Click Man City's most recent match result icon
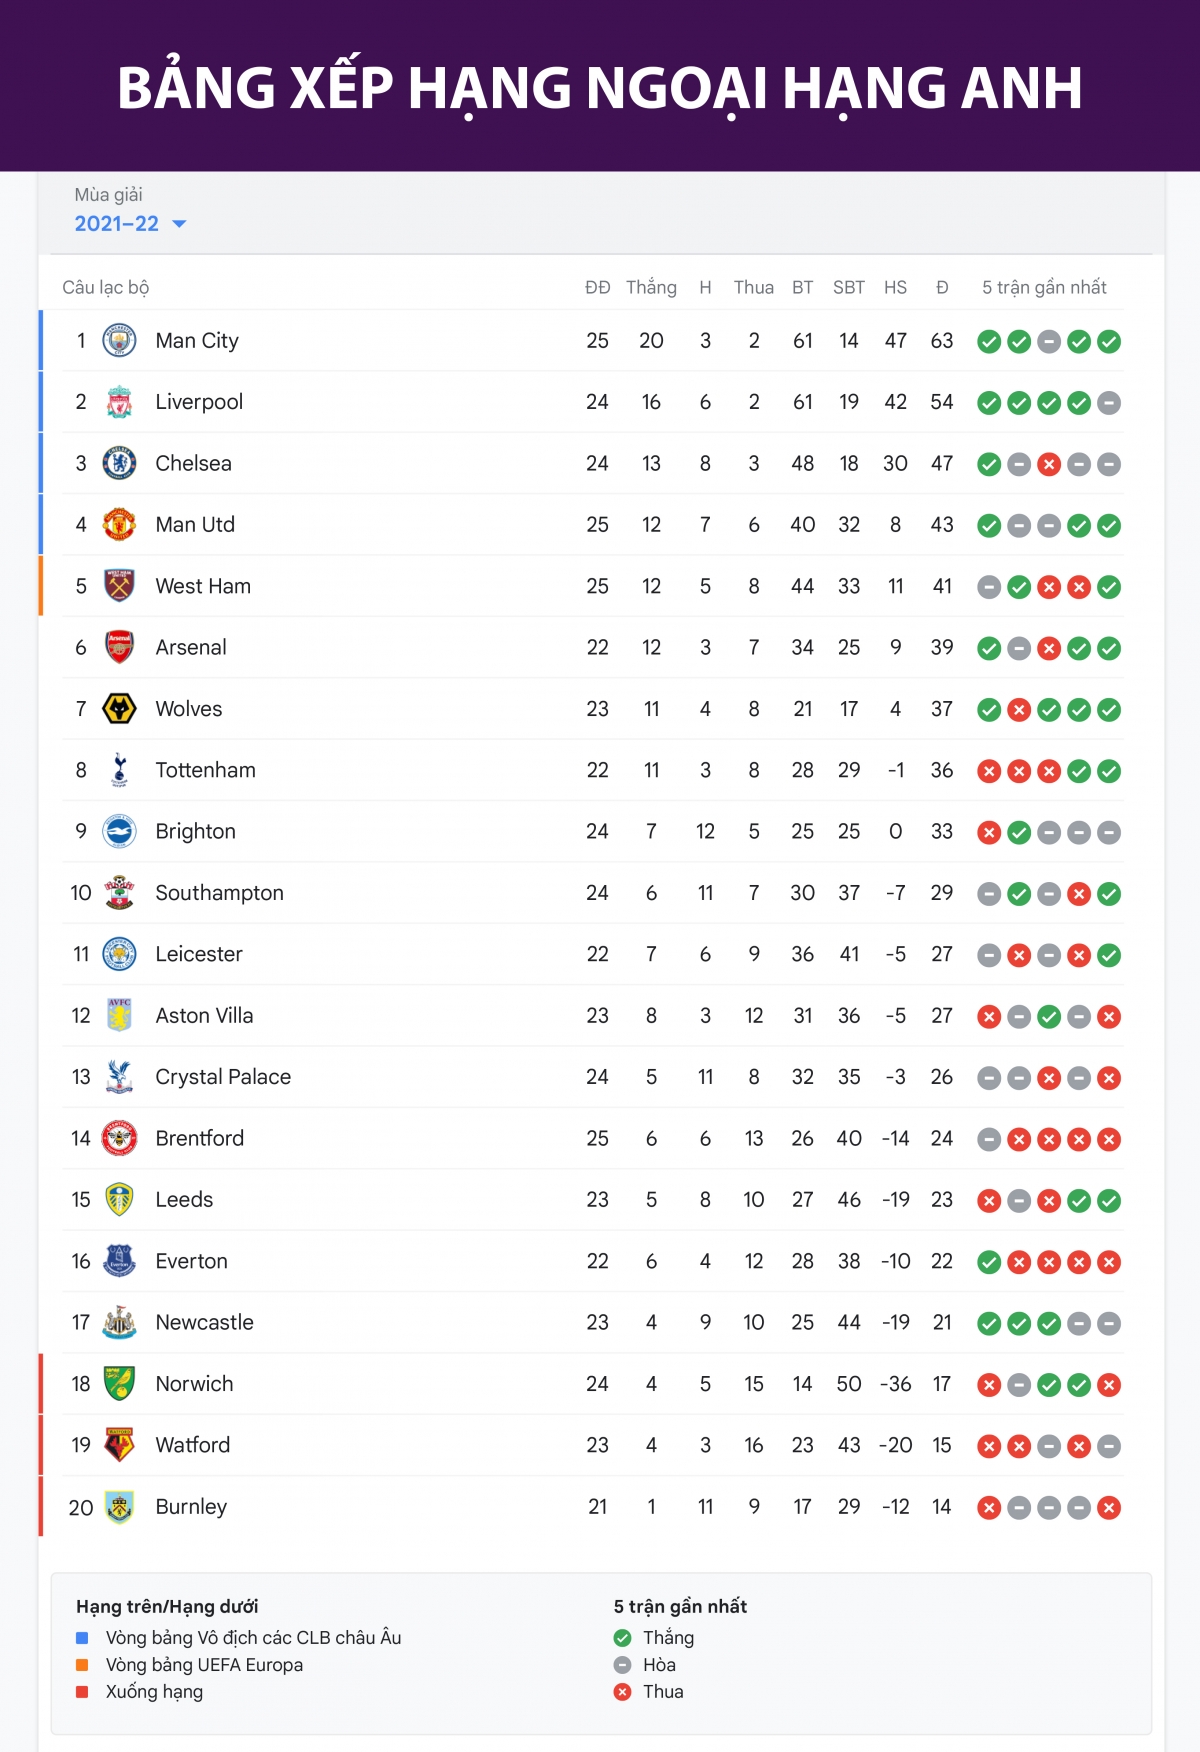Screen dimensions: 1200x1752 coord(1109,342)
